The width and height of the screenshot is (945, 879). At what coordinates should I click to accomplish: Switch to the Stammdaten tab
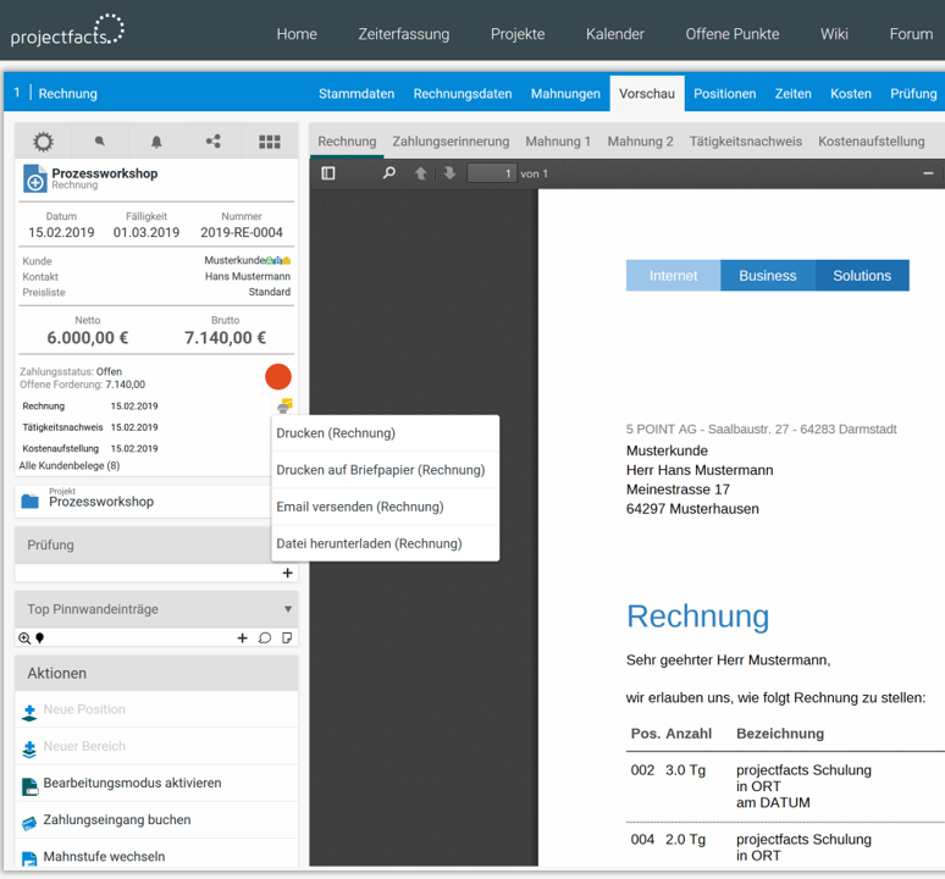click(356, 93)
